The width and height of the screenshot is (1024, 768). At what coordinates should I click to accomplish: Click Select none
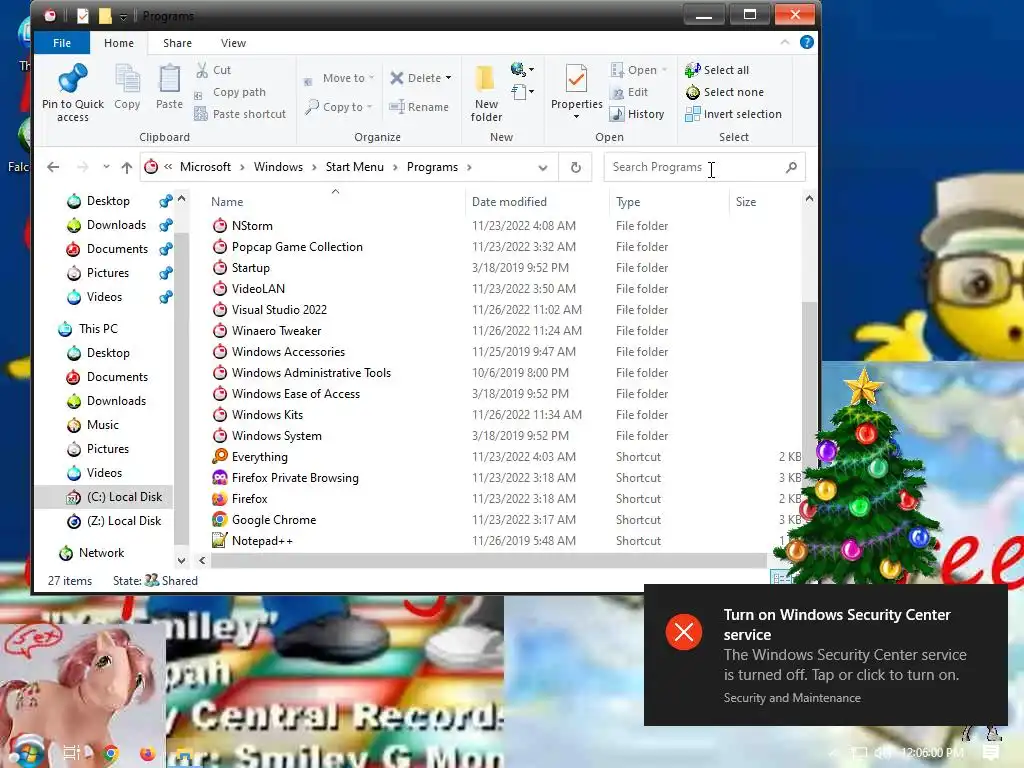pos(724,92)
